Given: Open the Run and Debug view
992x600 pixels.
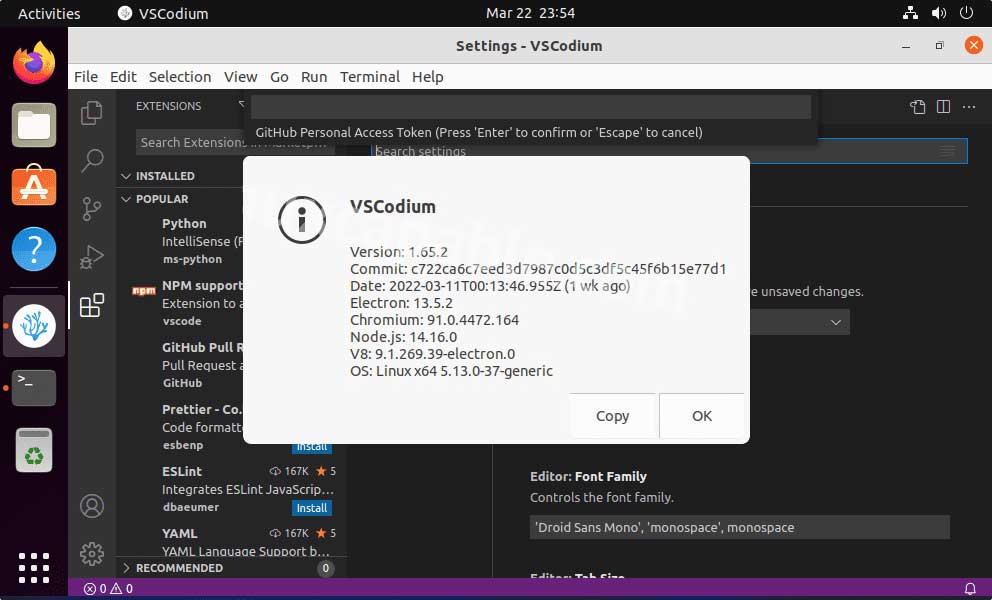Looking at the screenshot, I should tap(92, 257).
